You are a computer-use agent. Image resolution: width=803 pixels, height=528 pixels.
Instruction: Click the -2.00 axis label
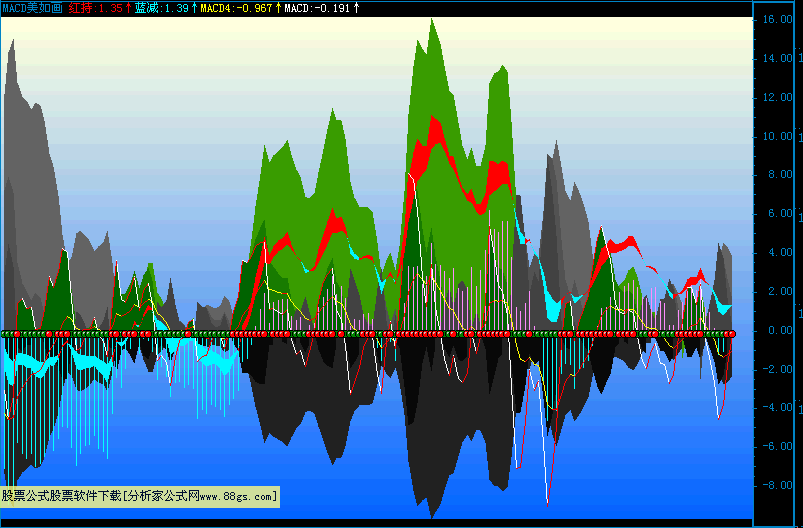pos(777,369)
